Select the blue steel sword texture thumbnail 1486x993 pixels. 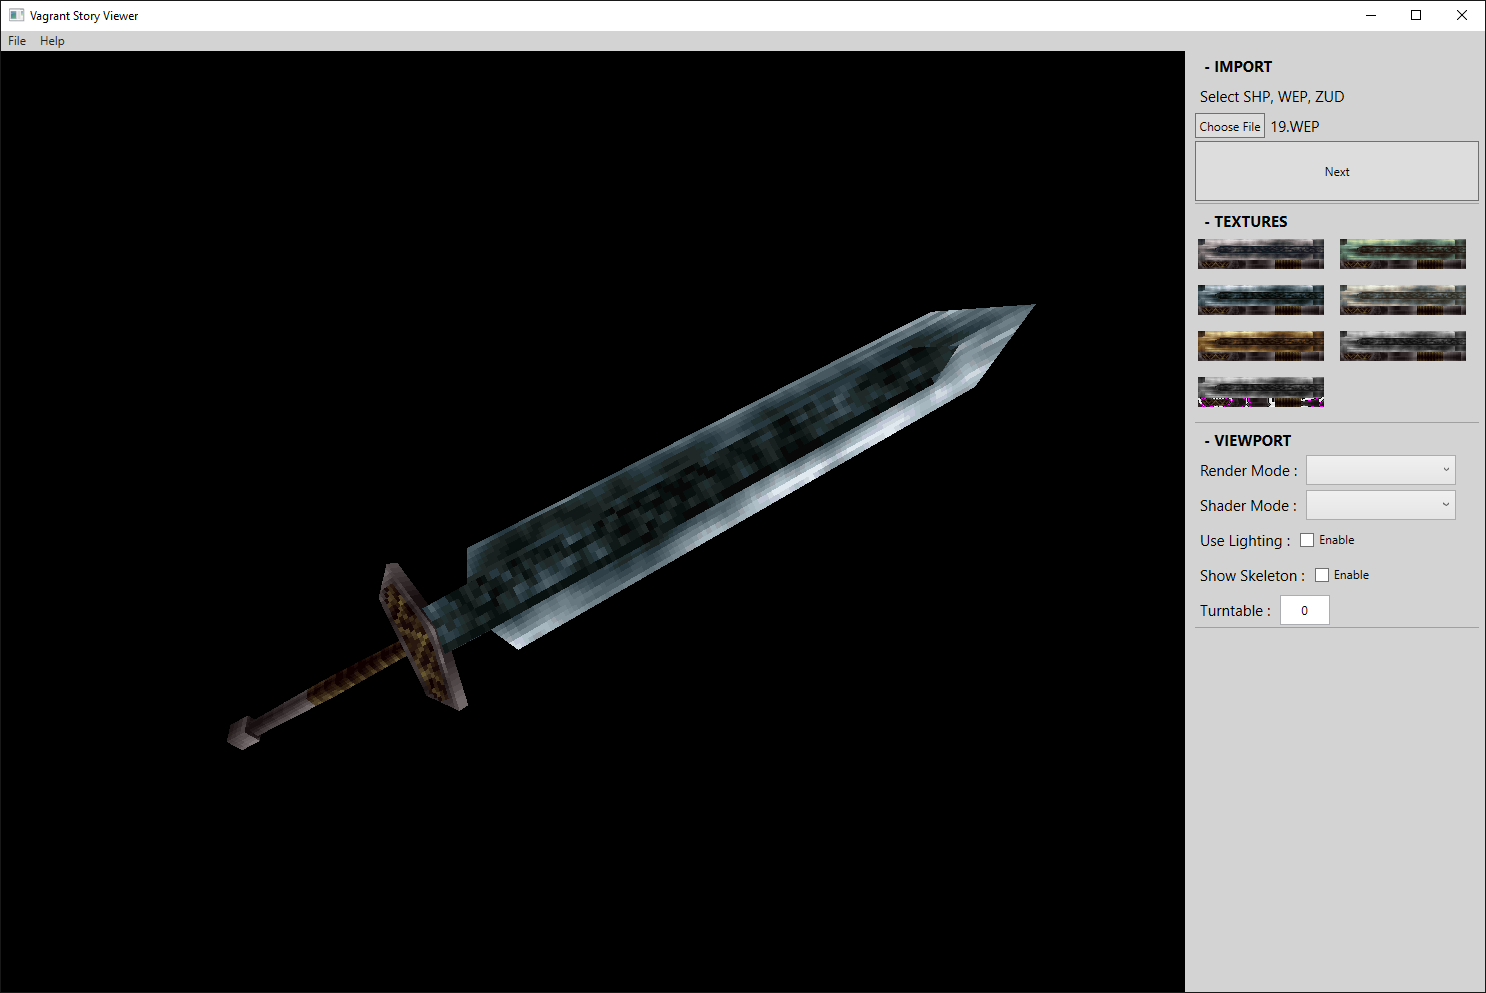[1261, 300]
